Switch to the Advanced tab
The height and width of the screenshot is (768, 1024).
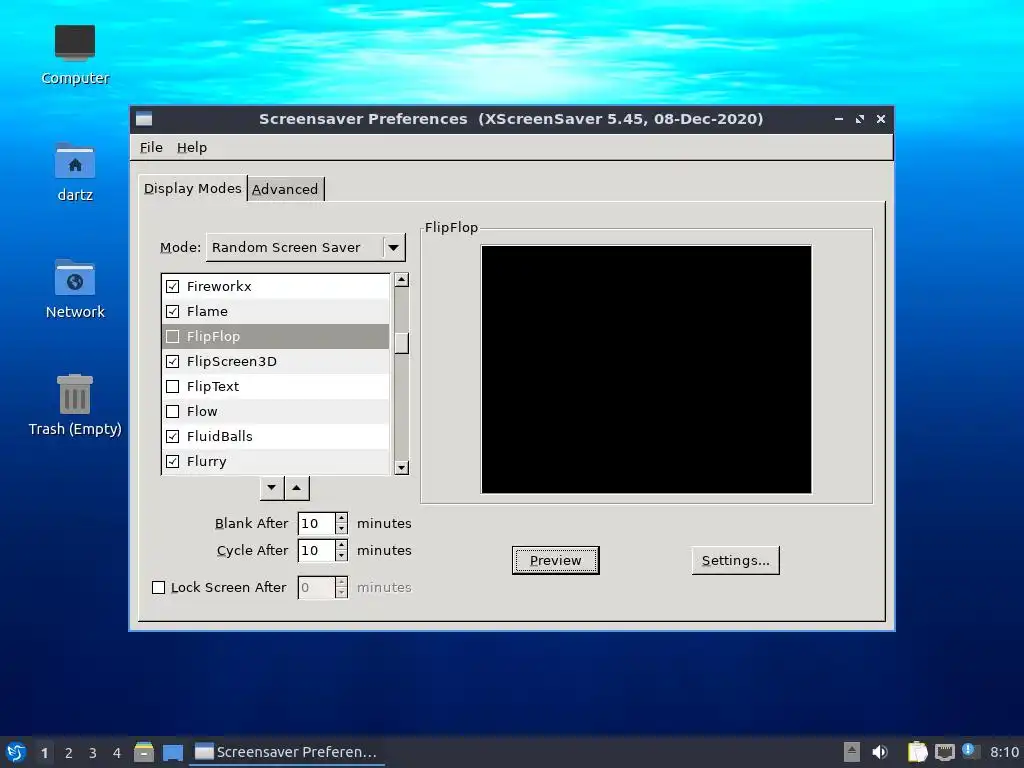(285, 189)
